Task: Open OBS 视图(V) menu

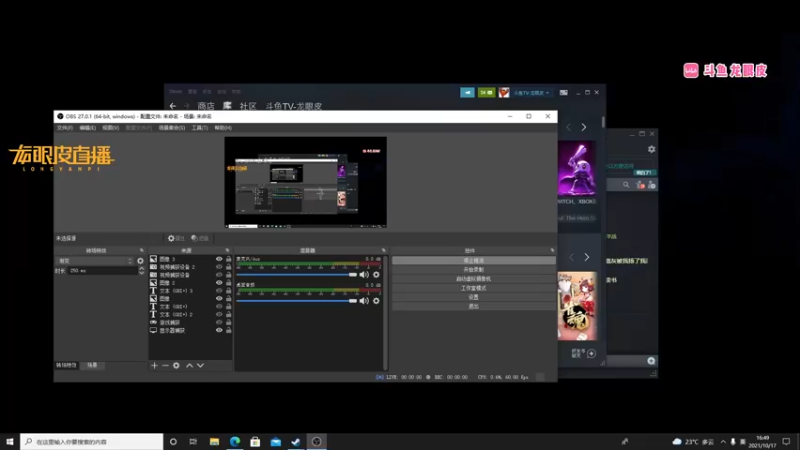Action: click(x=110, y=128)
